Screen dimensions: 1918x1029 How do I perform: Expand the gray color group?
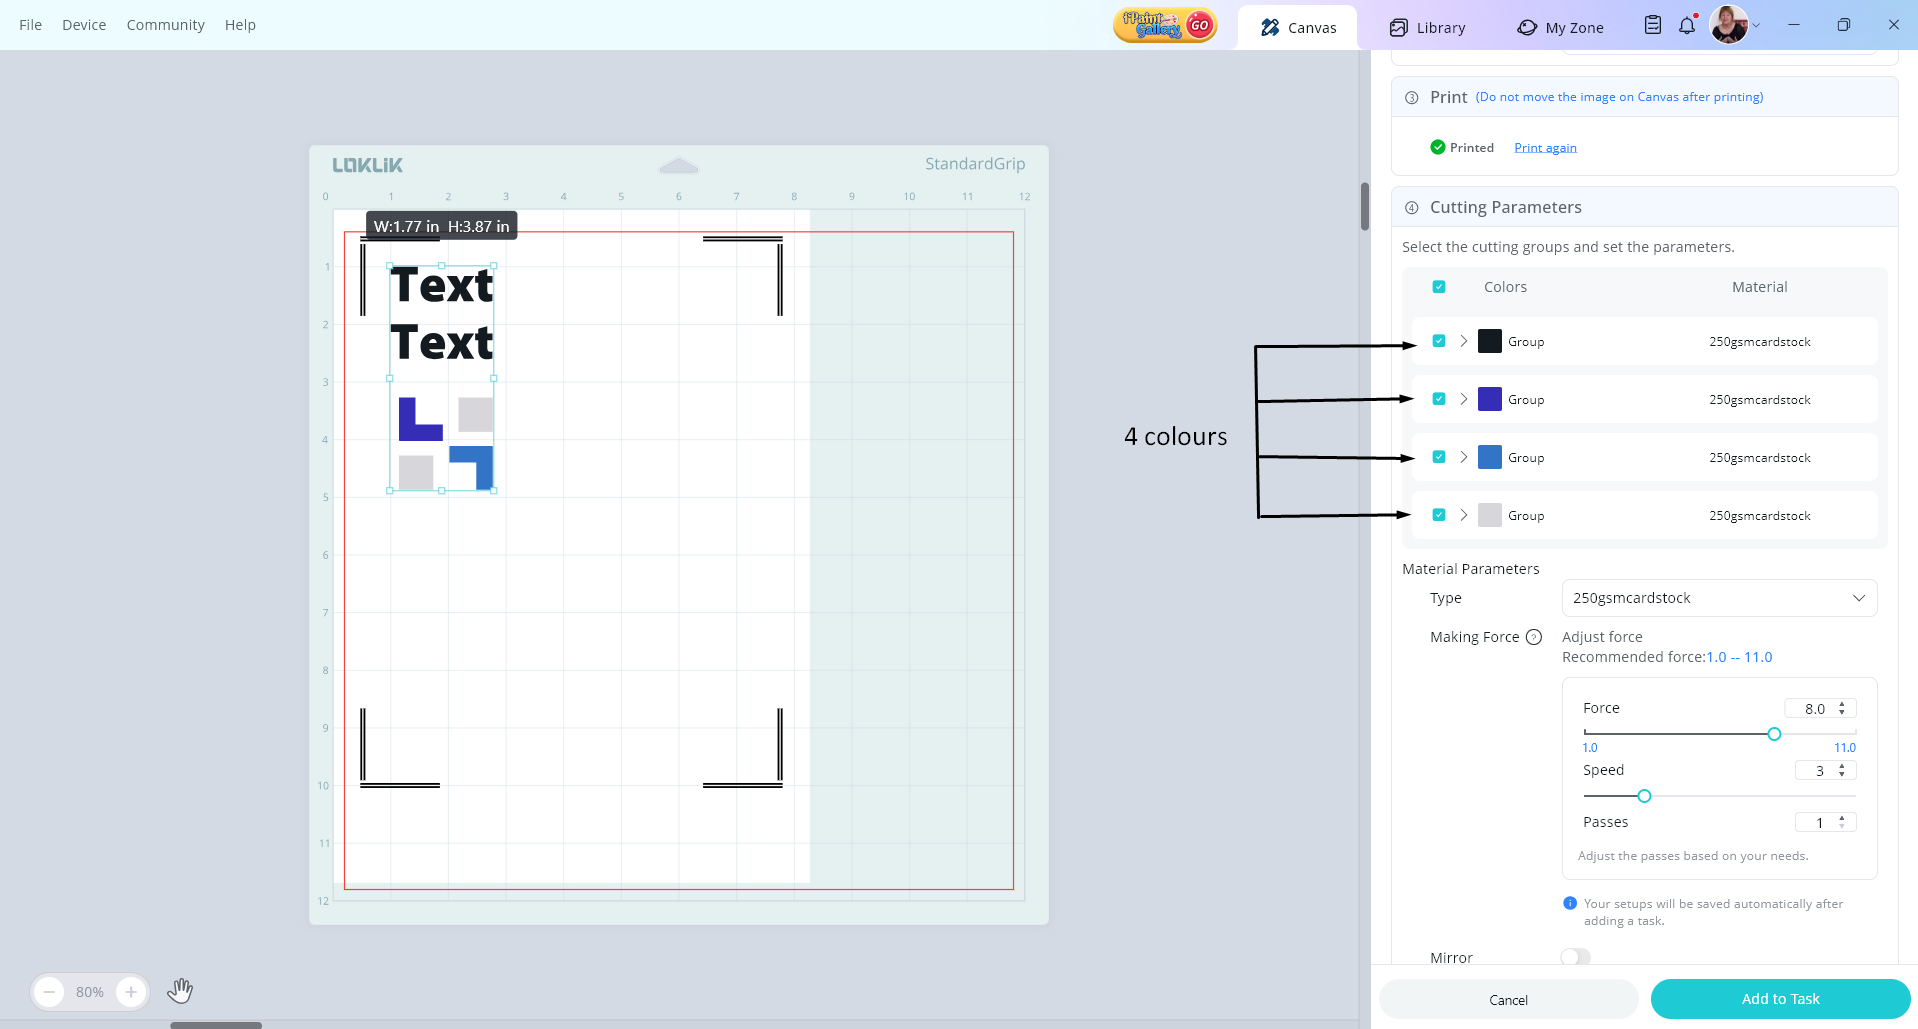(x=1464, y=515)
